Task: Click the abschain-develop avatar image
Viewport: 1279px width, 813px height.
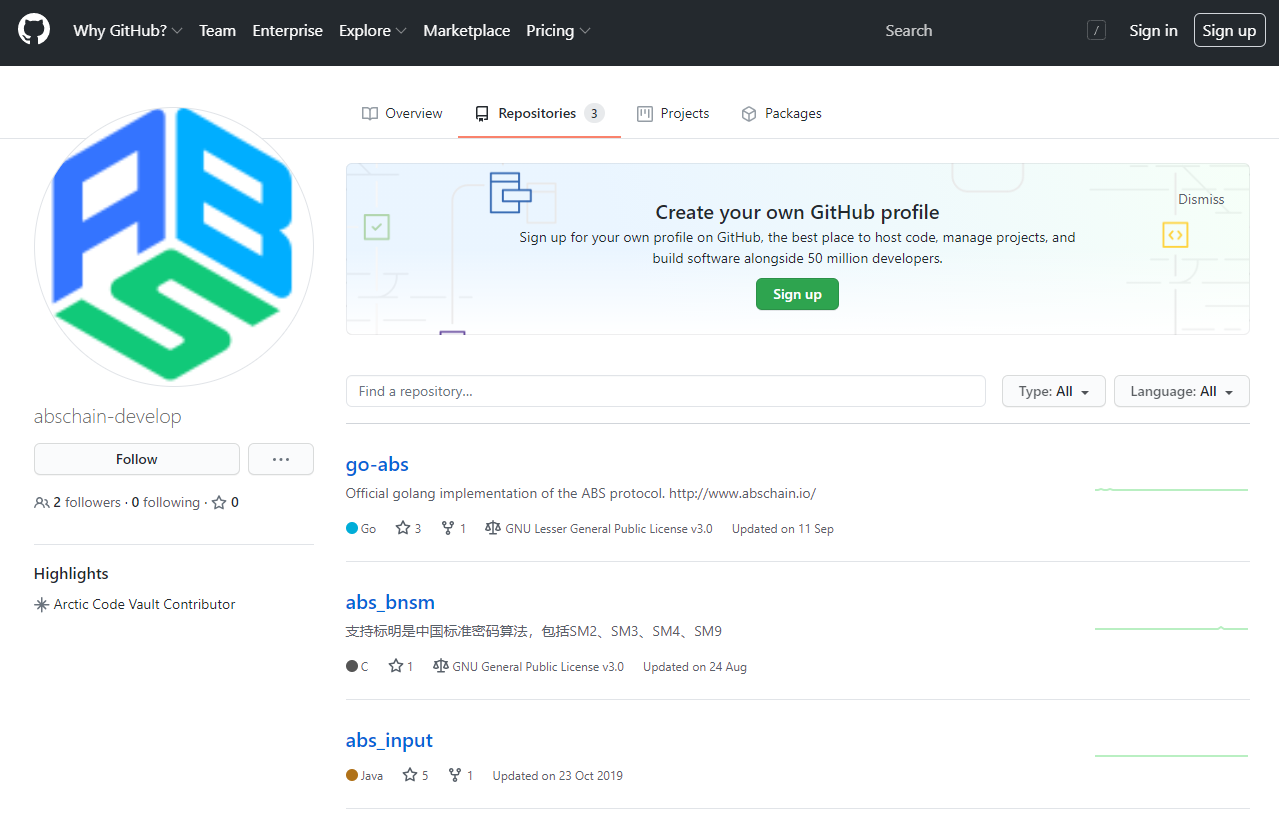Action: point(174,246)
